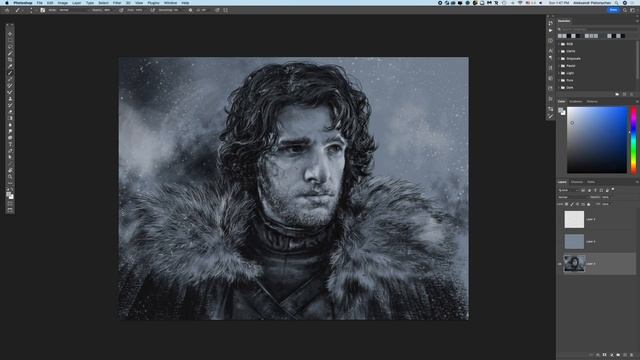Create a new layer icon
Image resolution: width=640 pixels, height=360 pixels.
click(x=625, y=355)
